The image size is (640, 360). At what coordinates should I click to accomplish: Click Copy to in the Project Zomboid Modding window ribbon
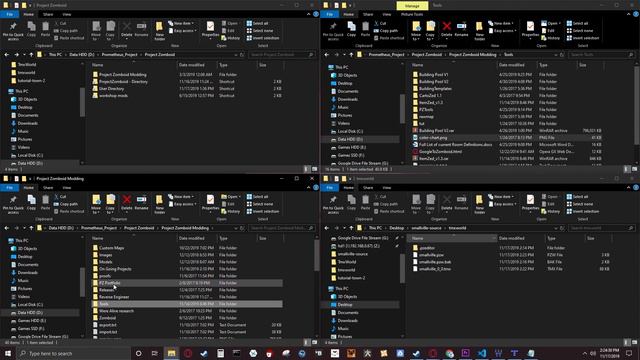111,204
